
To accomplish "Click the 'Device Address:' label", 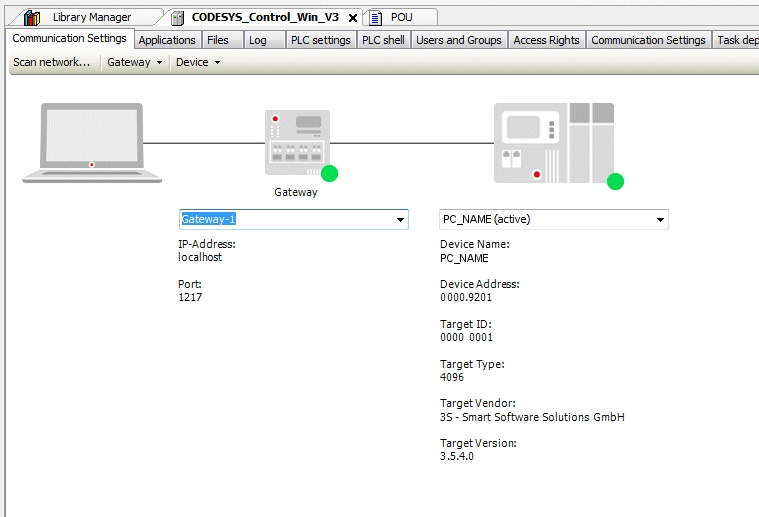I will coord(480,284).
